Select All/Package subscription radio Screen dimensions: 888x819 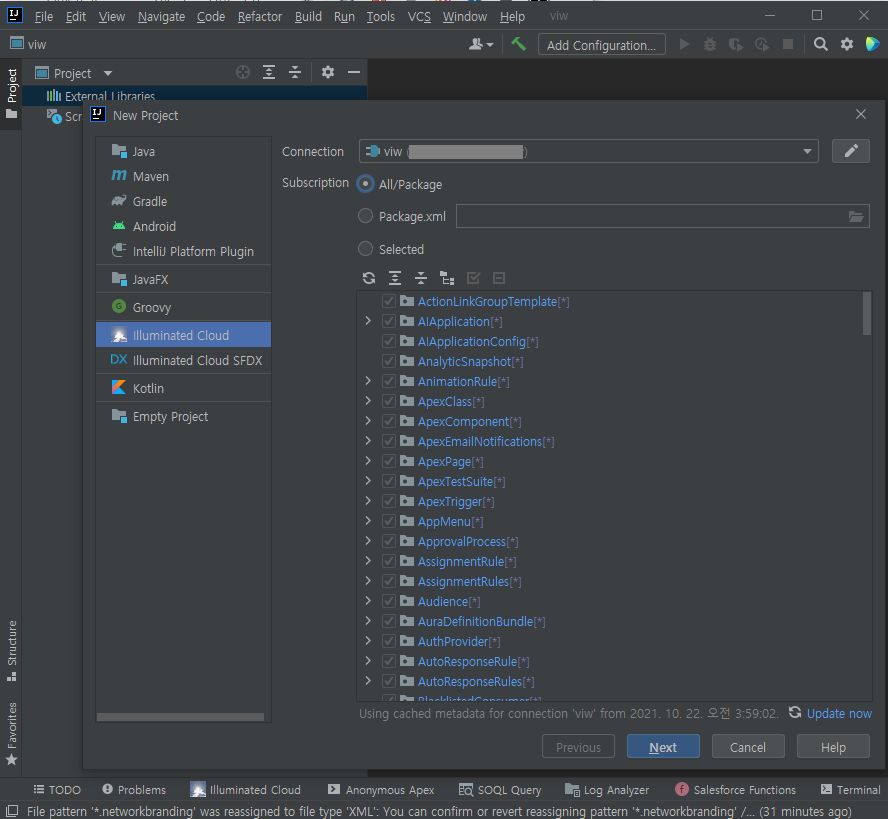(365, 184)
